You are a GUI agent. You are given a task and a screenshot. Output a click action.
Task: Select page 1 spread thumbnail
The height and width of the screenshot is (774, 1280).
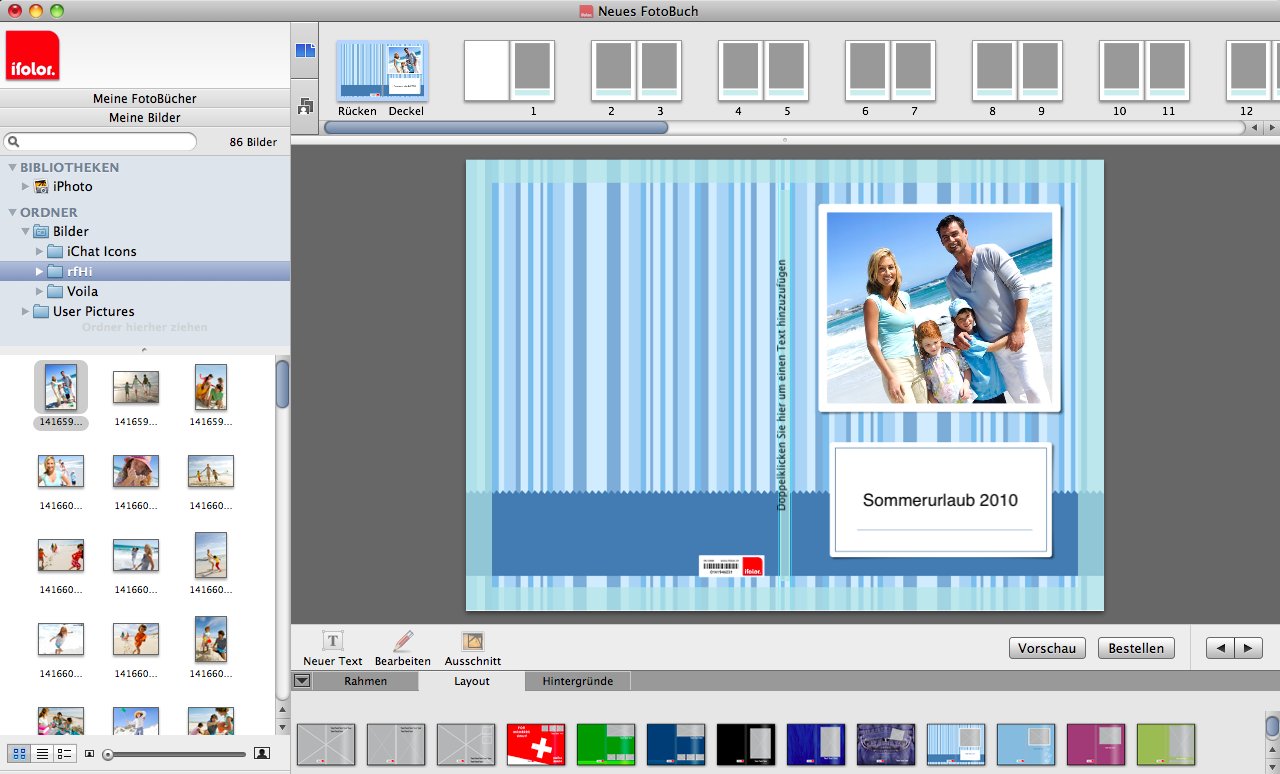(509, 71)
